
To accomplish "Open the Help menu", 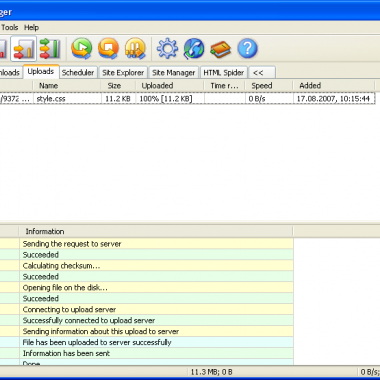I will point(31,27).
